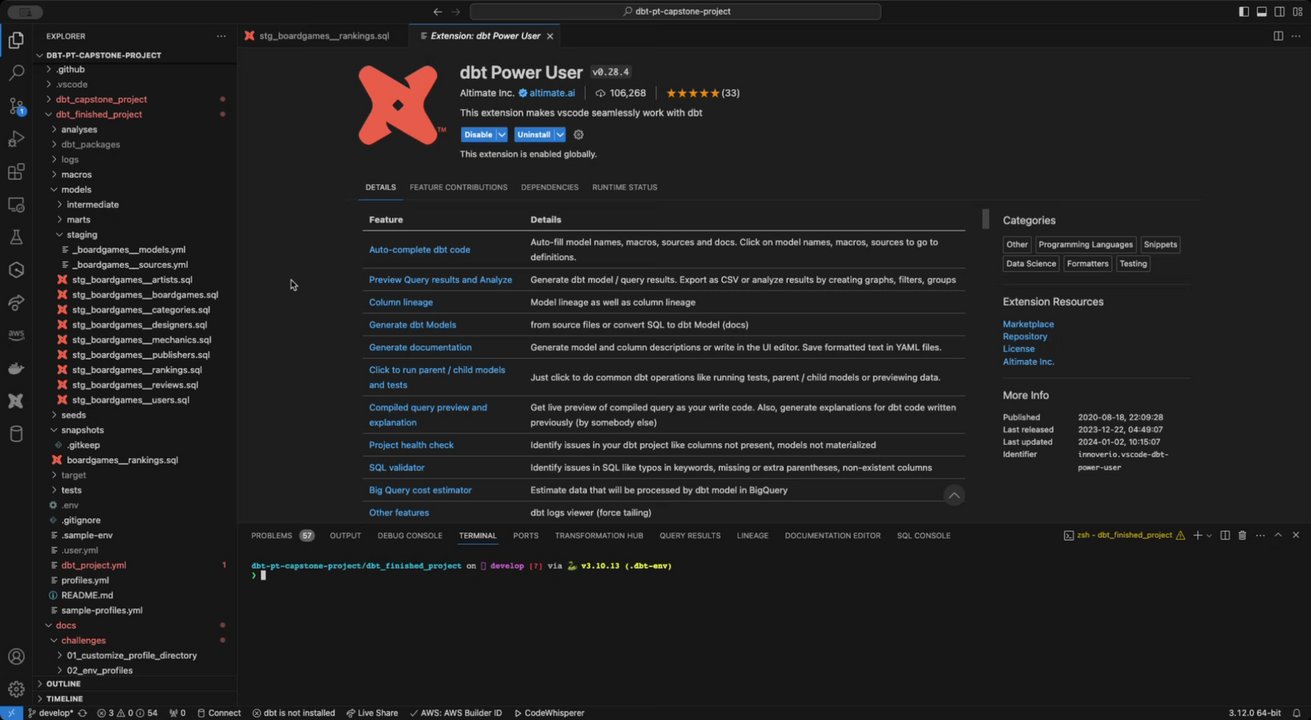Click the extension settings gear next to Uninstall

(578, 135)
